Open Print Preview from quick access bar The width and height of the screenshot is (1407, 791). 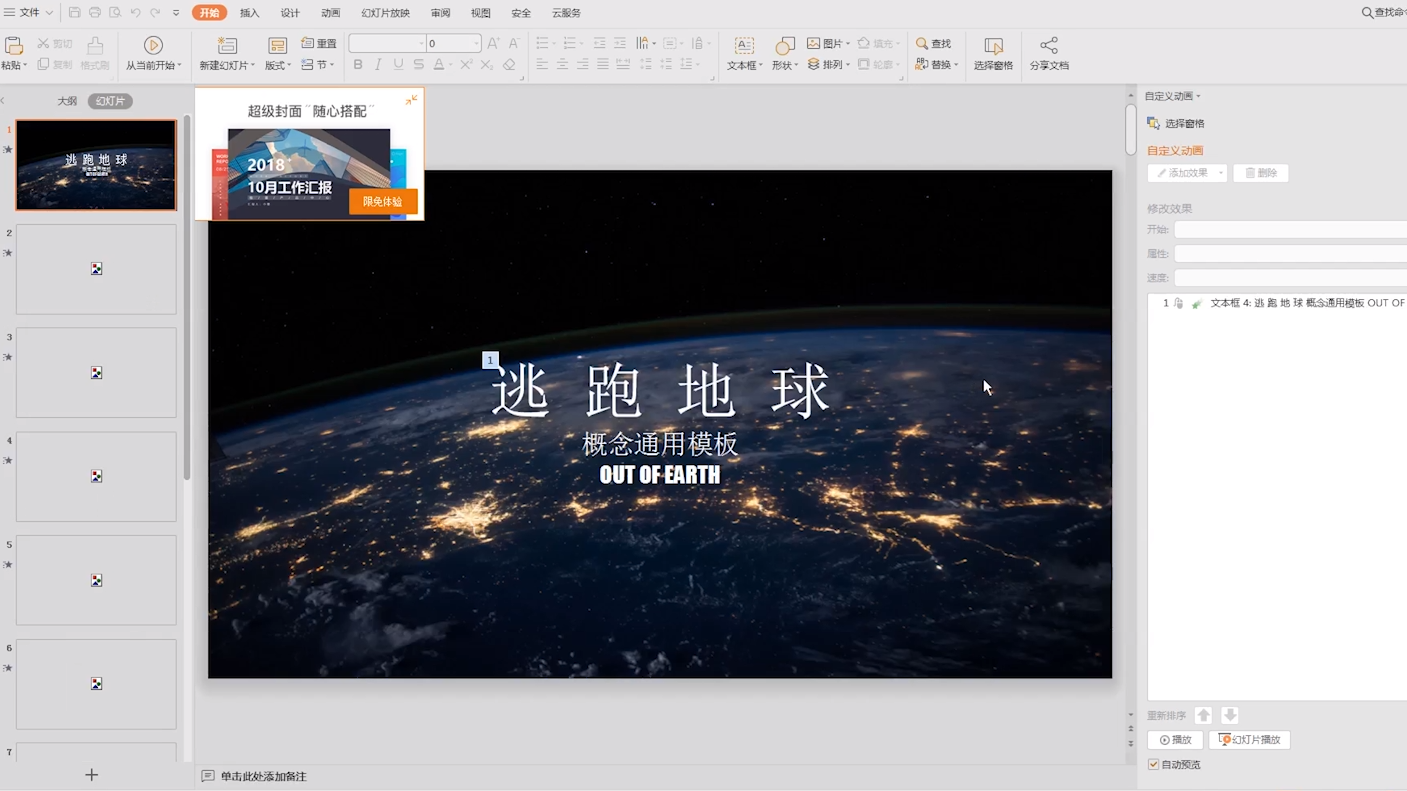click(x=115, y=13)
